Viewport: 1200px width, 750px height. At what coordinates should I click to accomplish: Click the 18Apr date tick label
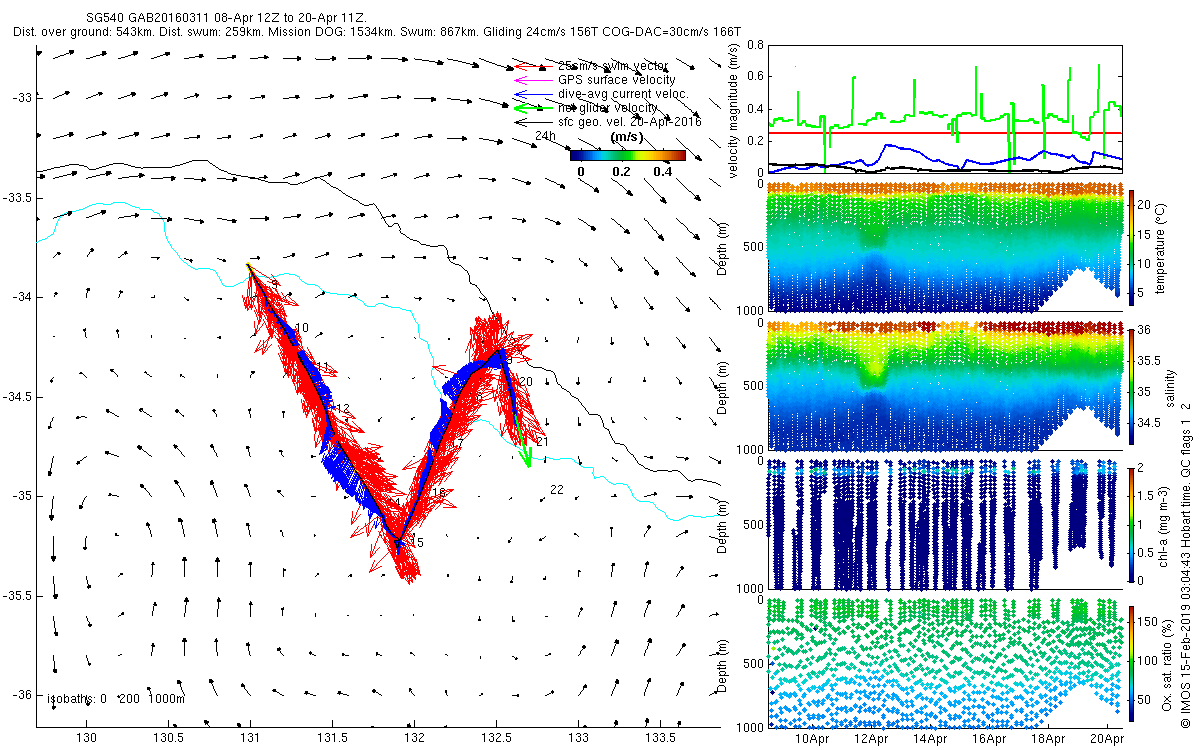[1049, 739]
